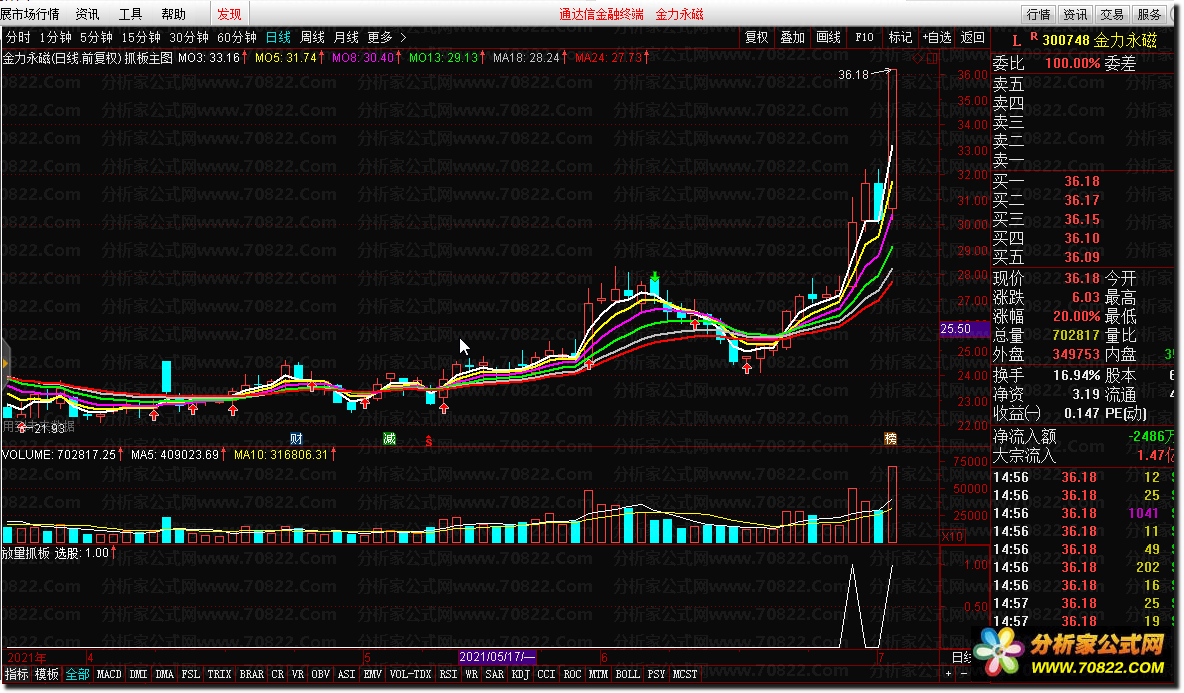Open the 更多 timeframe dropdown
Image resolution: width=1184 pixels, height=693 pixels.
(380, 37)
